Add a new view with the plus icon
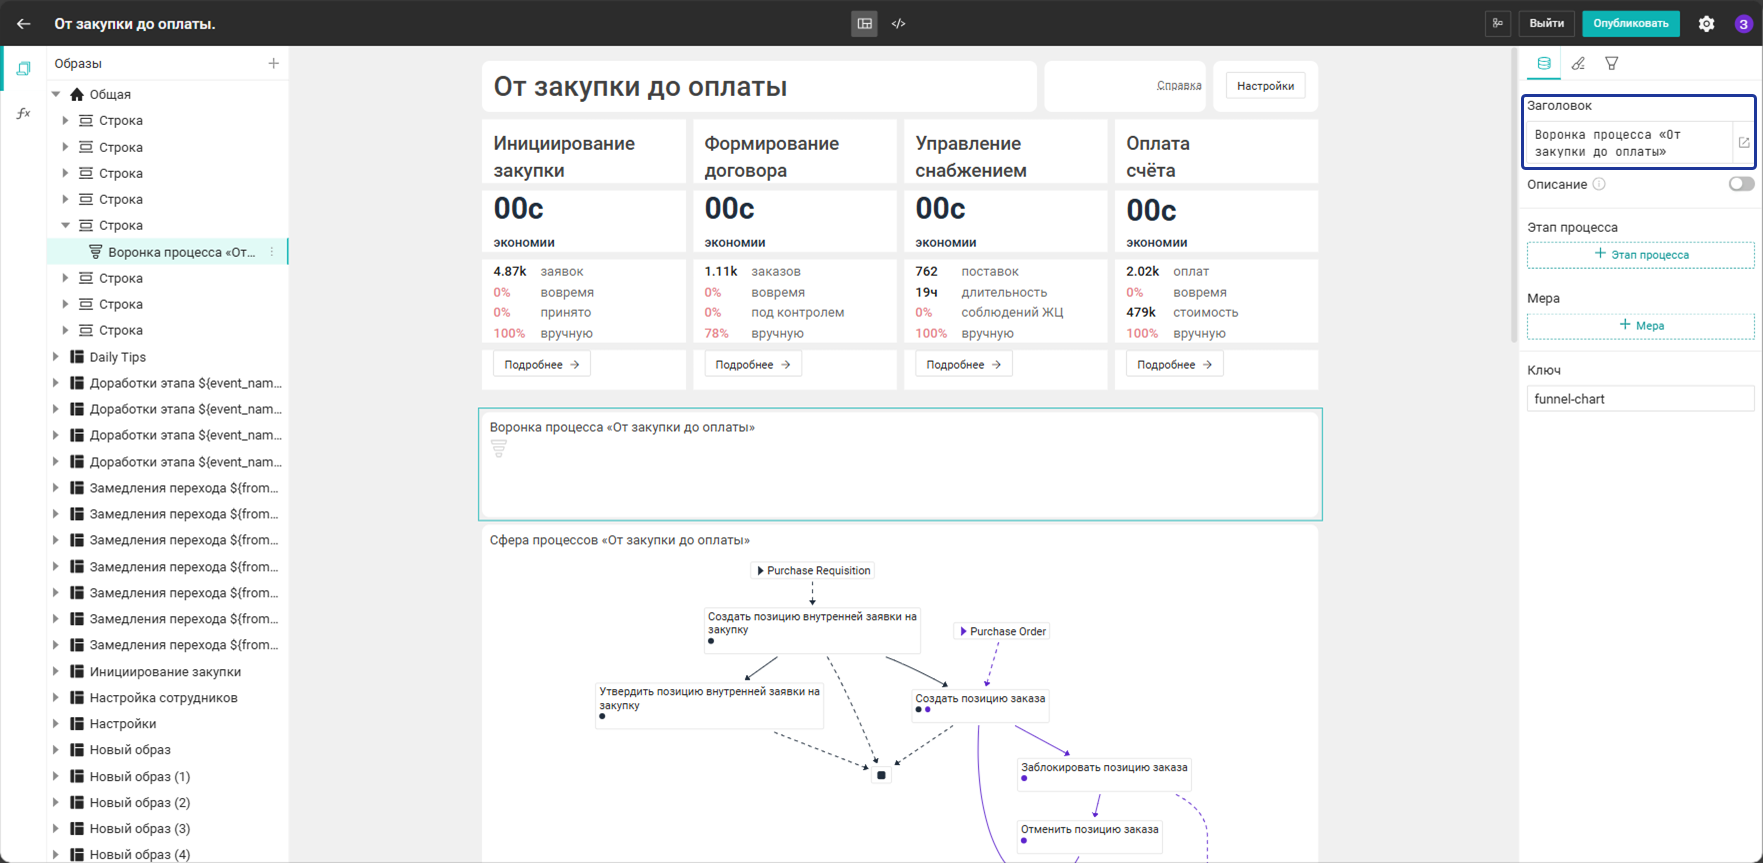Image resolution: width=1763 pixels, height=863 pixels. pyautogui.click(x=273, y=63)
